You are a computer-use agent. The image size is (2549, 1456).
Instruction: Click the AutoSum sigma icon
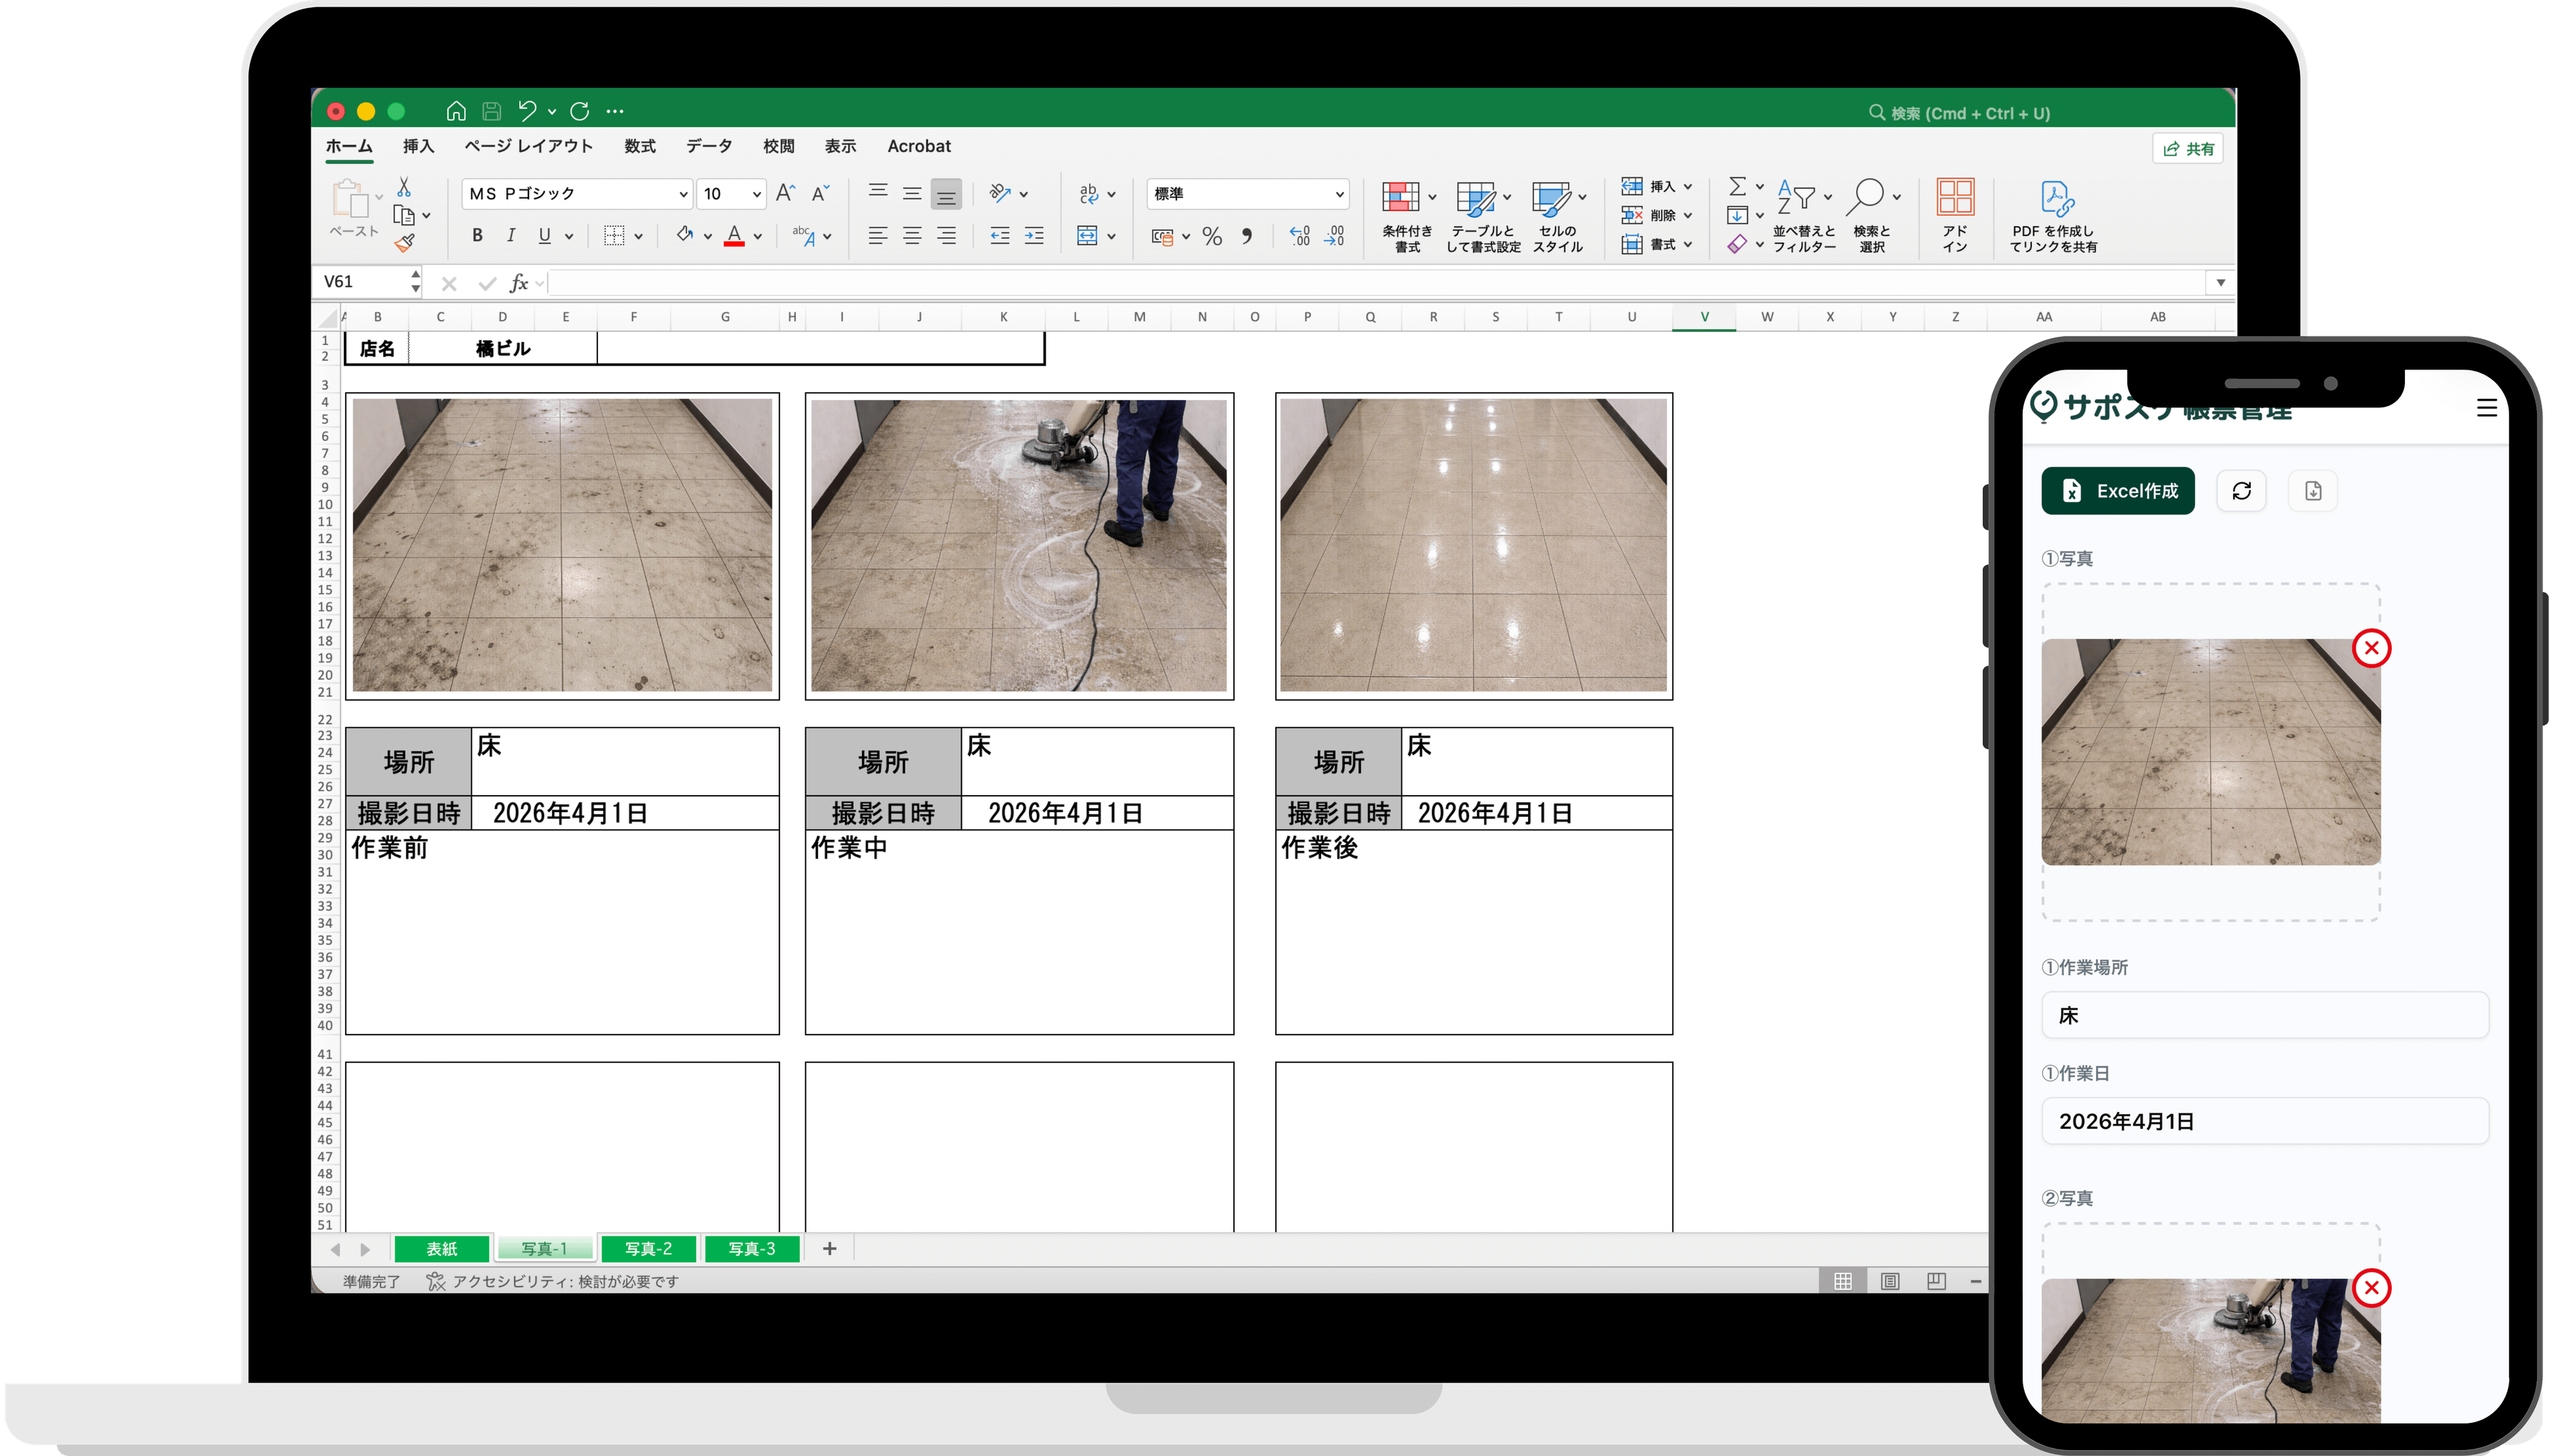[x=1737, y=187]
